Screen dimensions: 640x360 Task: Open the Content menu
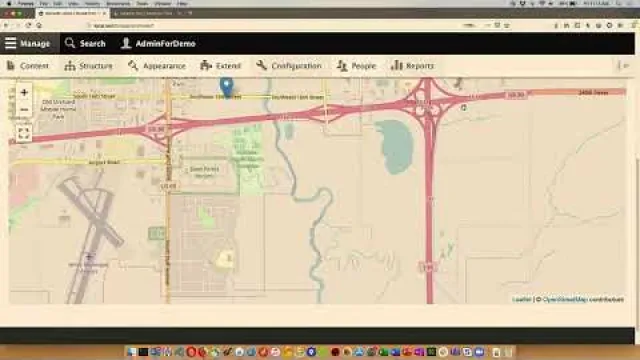[28, 66]
